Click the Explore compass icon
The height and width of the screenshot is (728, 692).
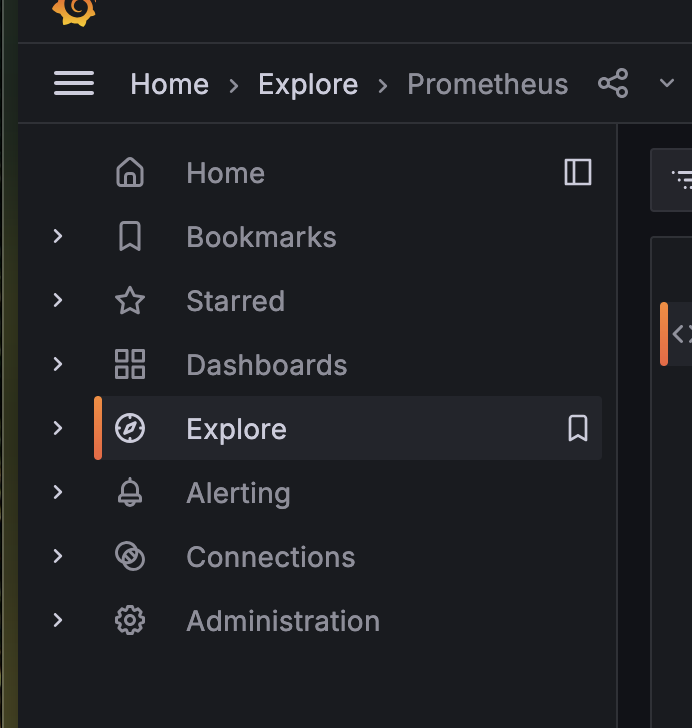click(130, 429)
